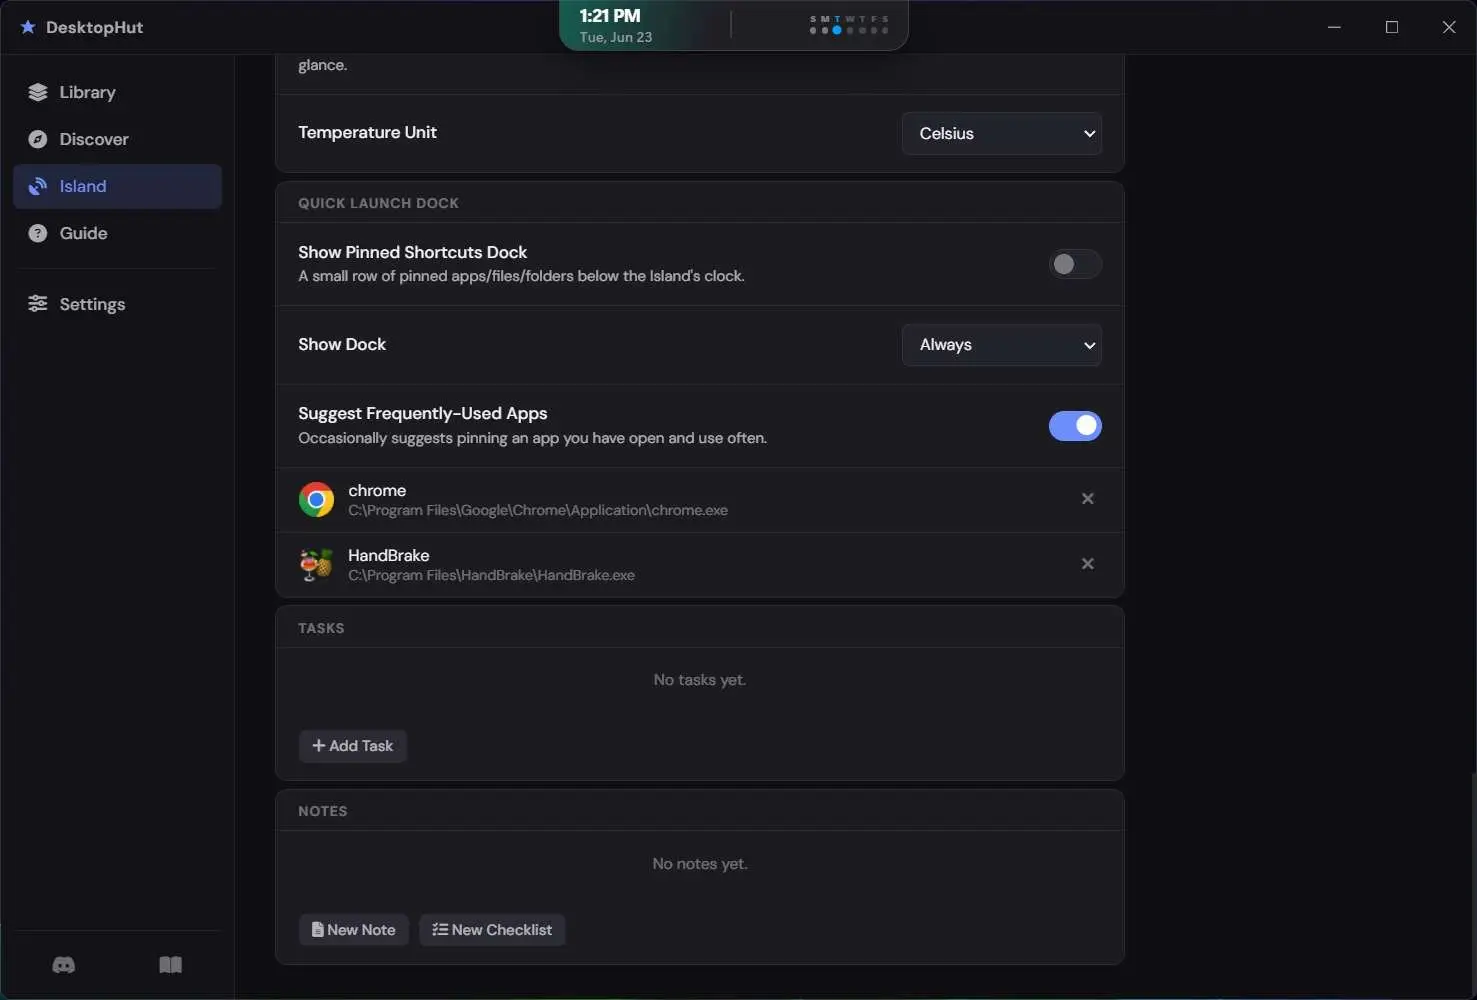This screenshot has width=1477, height=1000.
Task: Open the Temperature Unit dropdown
Action: (1002, 133)
